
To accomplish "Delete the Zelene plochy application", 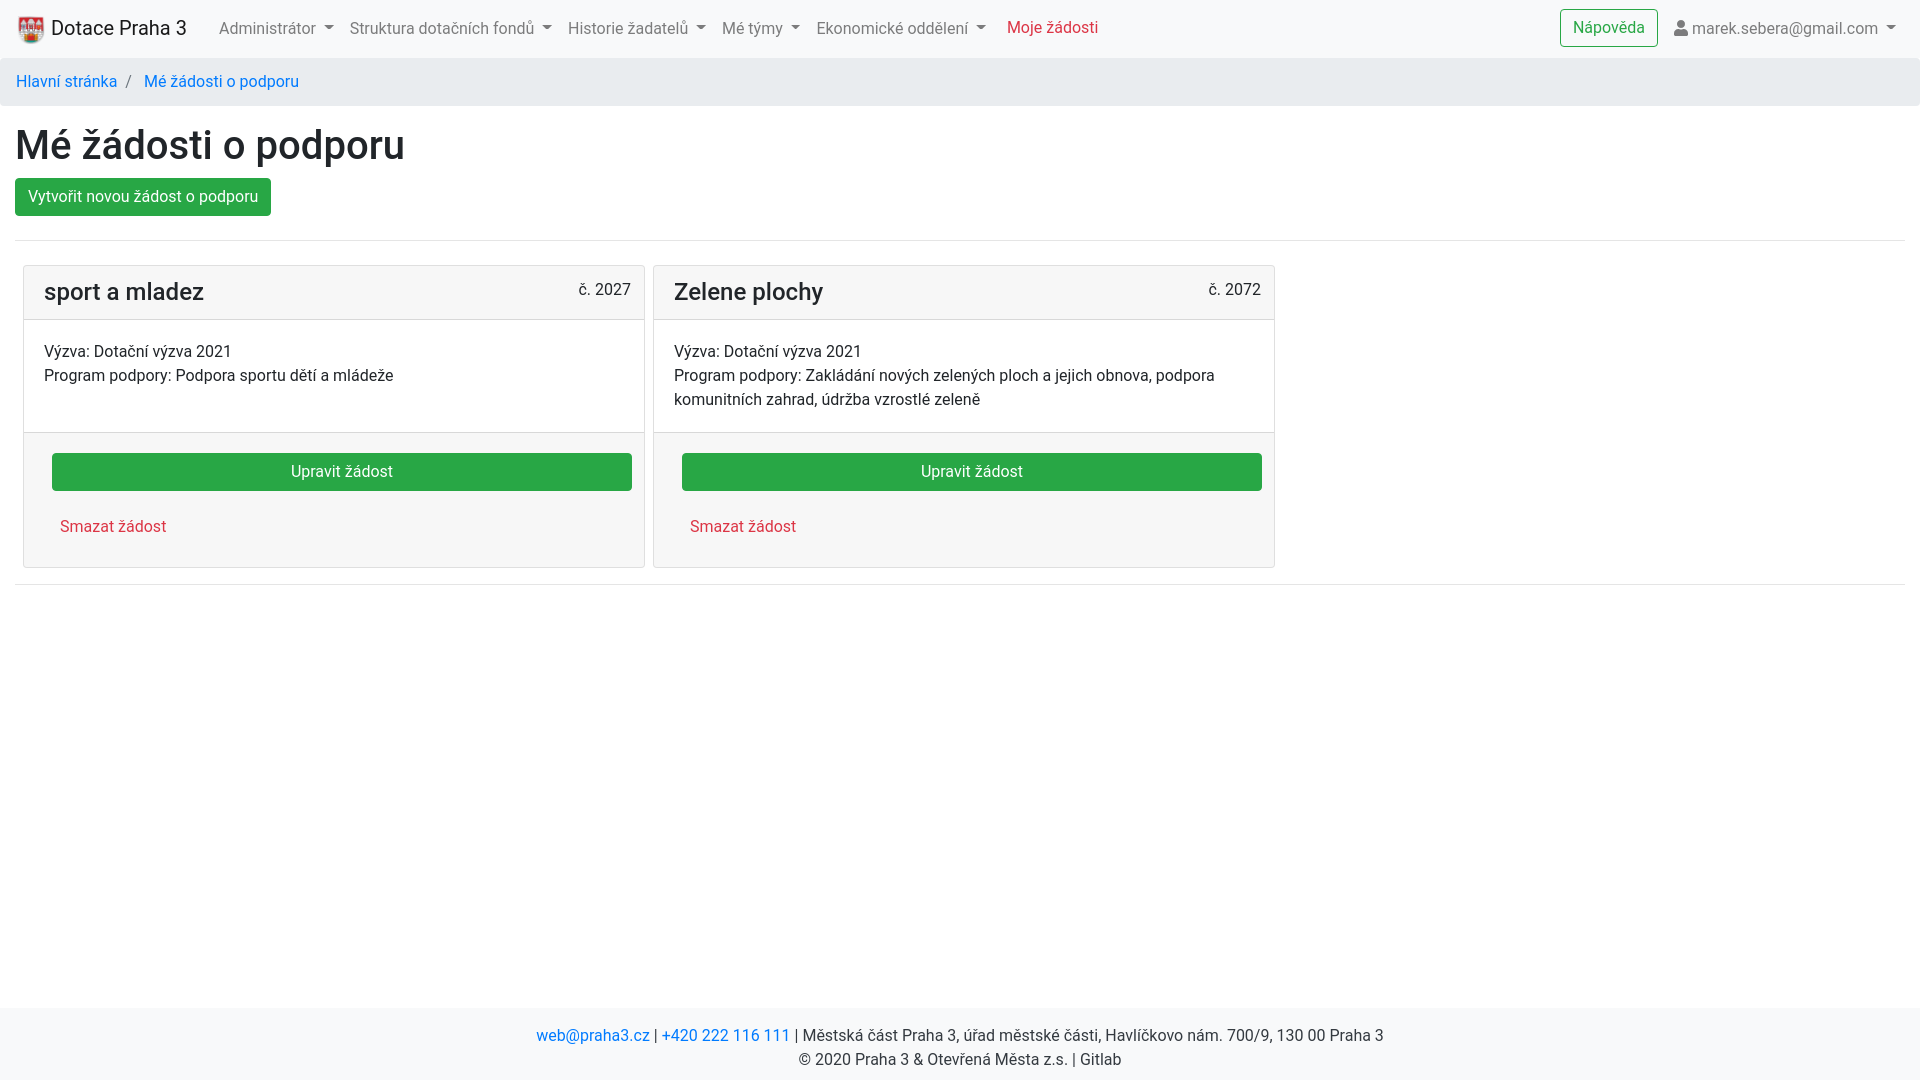I will [x=743, y=527].
